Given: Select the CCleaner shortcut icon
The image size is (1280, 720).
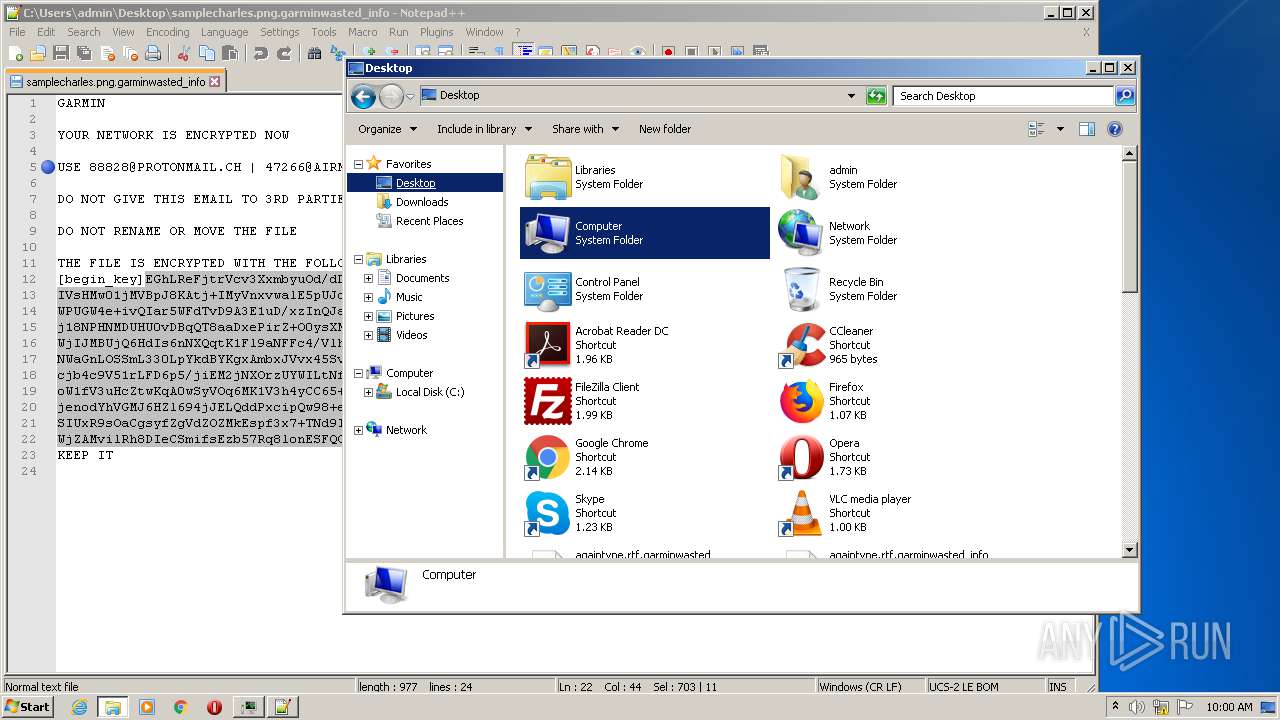Looking at the screenshot, I should click(802, 345).
